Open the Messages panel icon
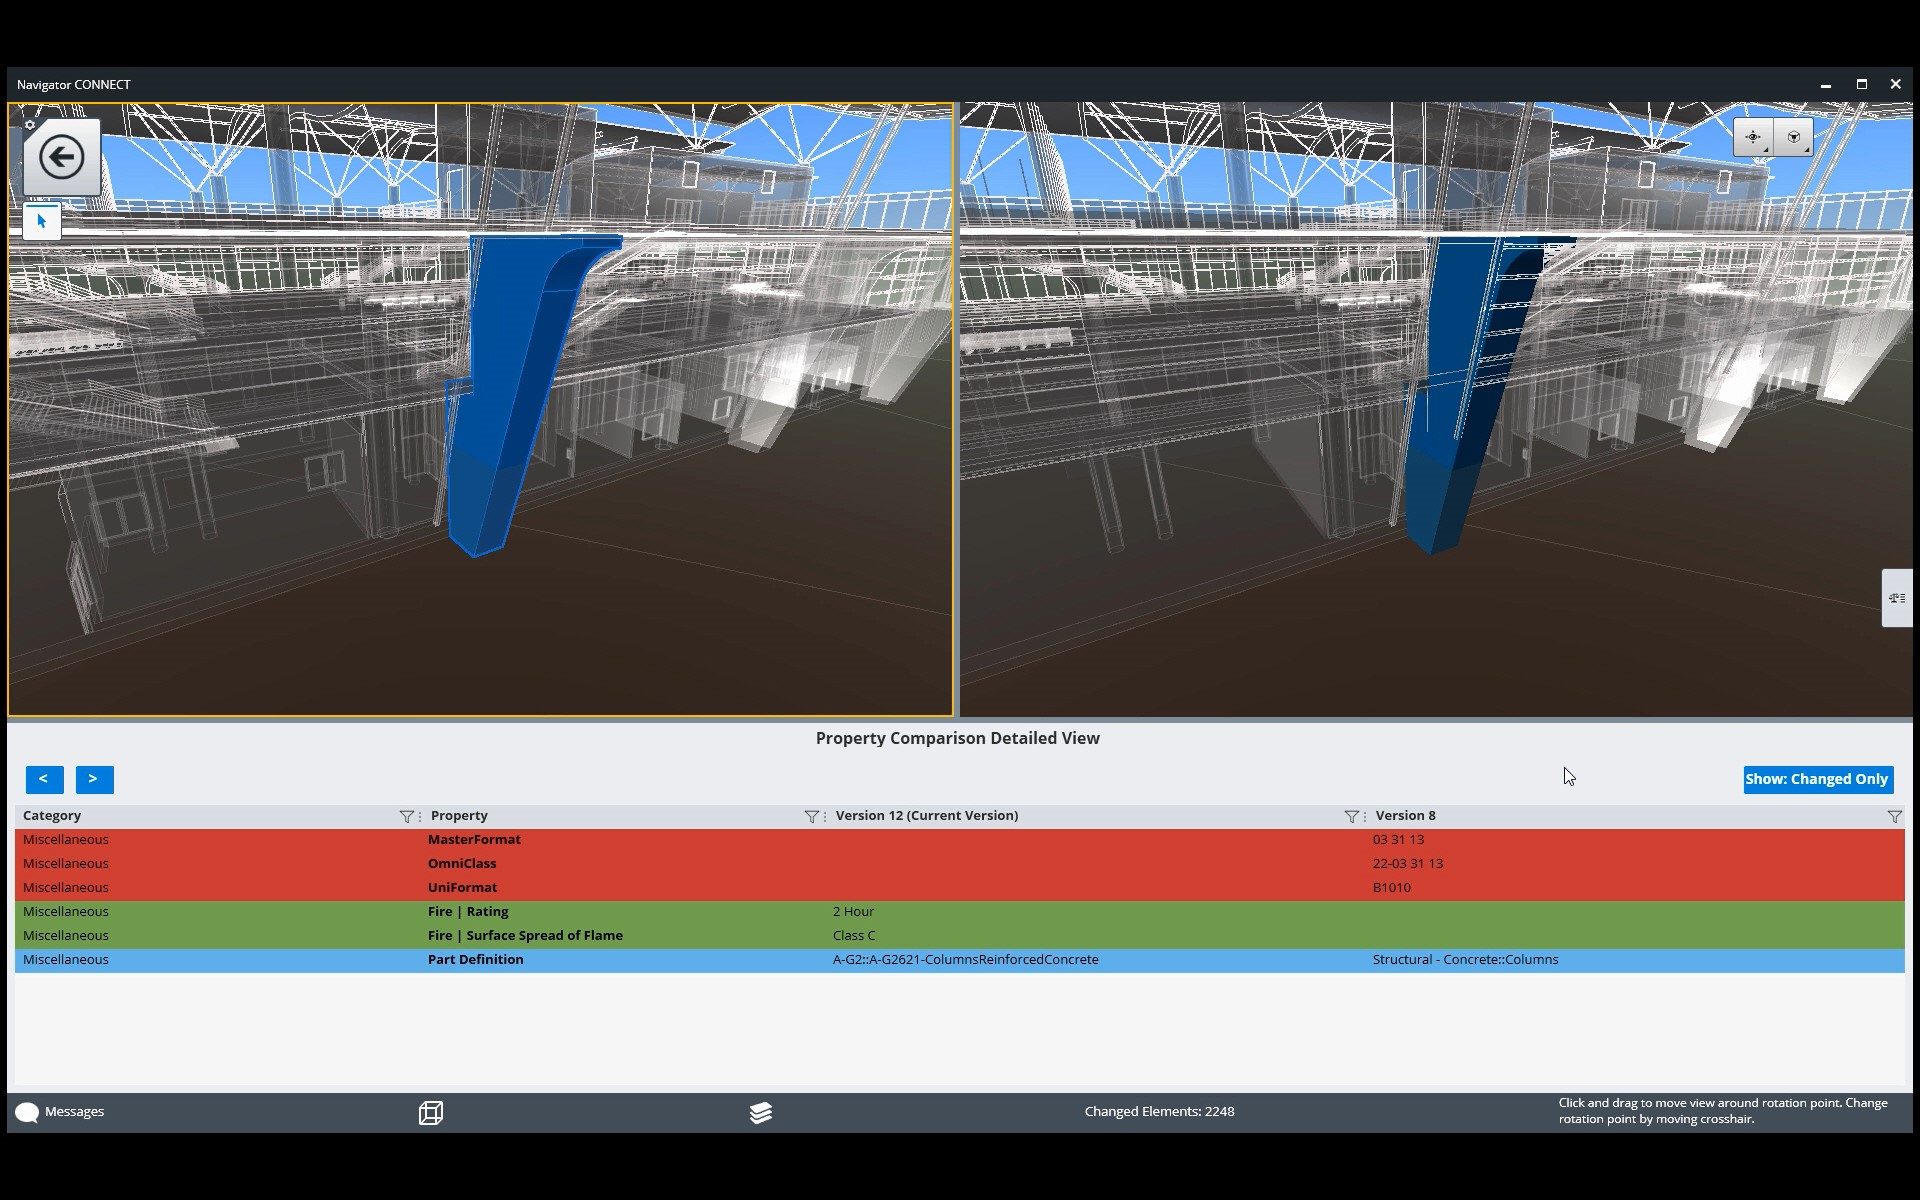Screen dimensions: 1920x1200 (x=27, y=1112)
